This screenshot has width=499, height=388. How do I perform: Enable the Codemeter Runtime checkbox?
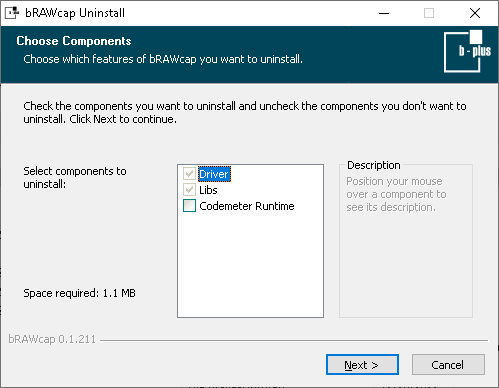[x=189, y=206]
